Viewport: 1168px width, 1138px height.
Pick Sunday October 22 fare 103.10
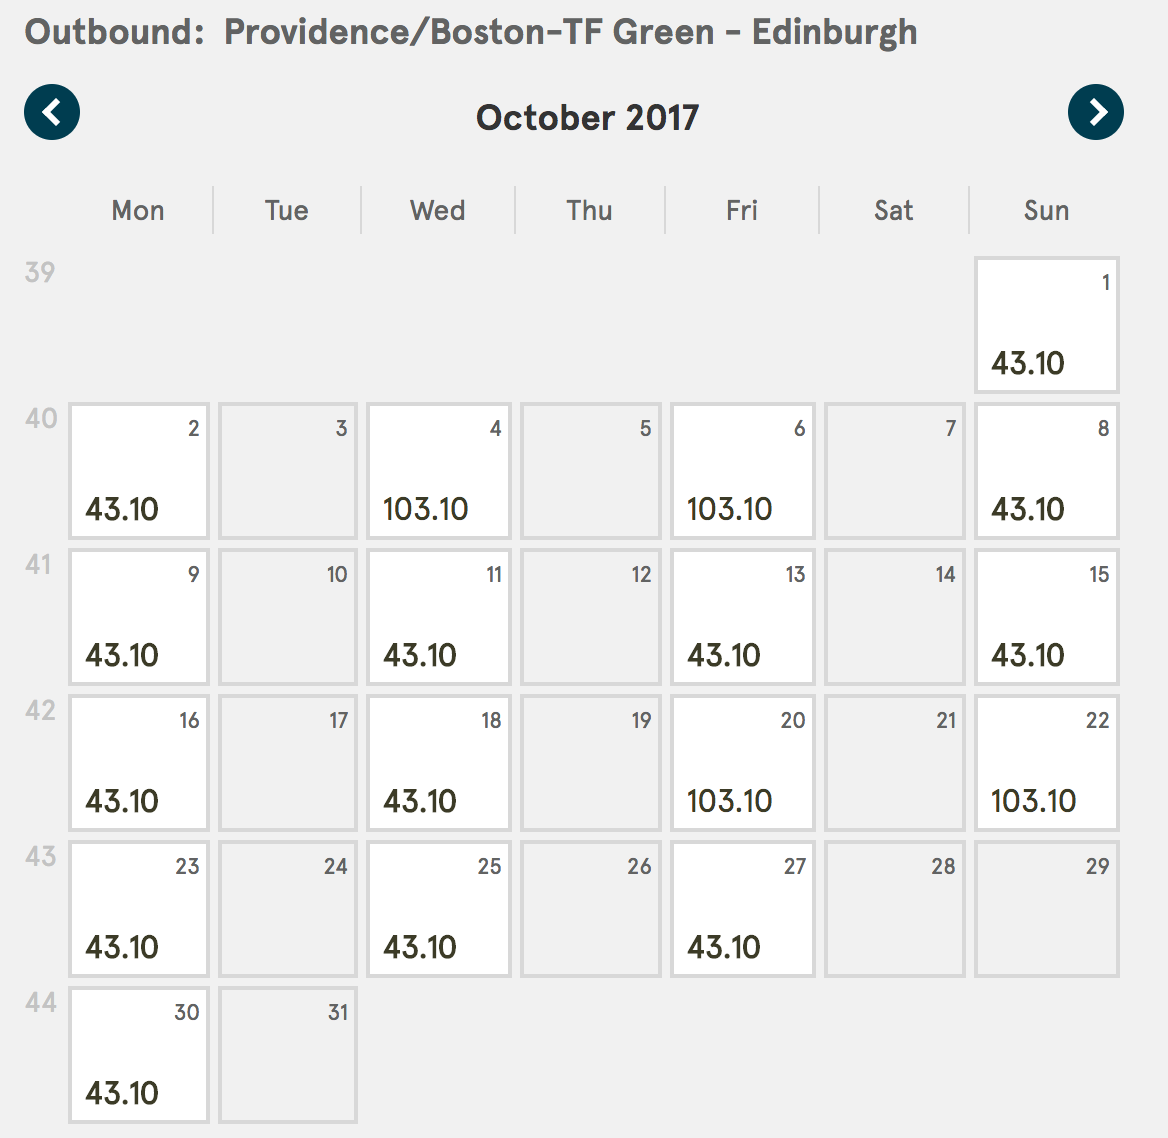coord(1047,763)
